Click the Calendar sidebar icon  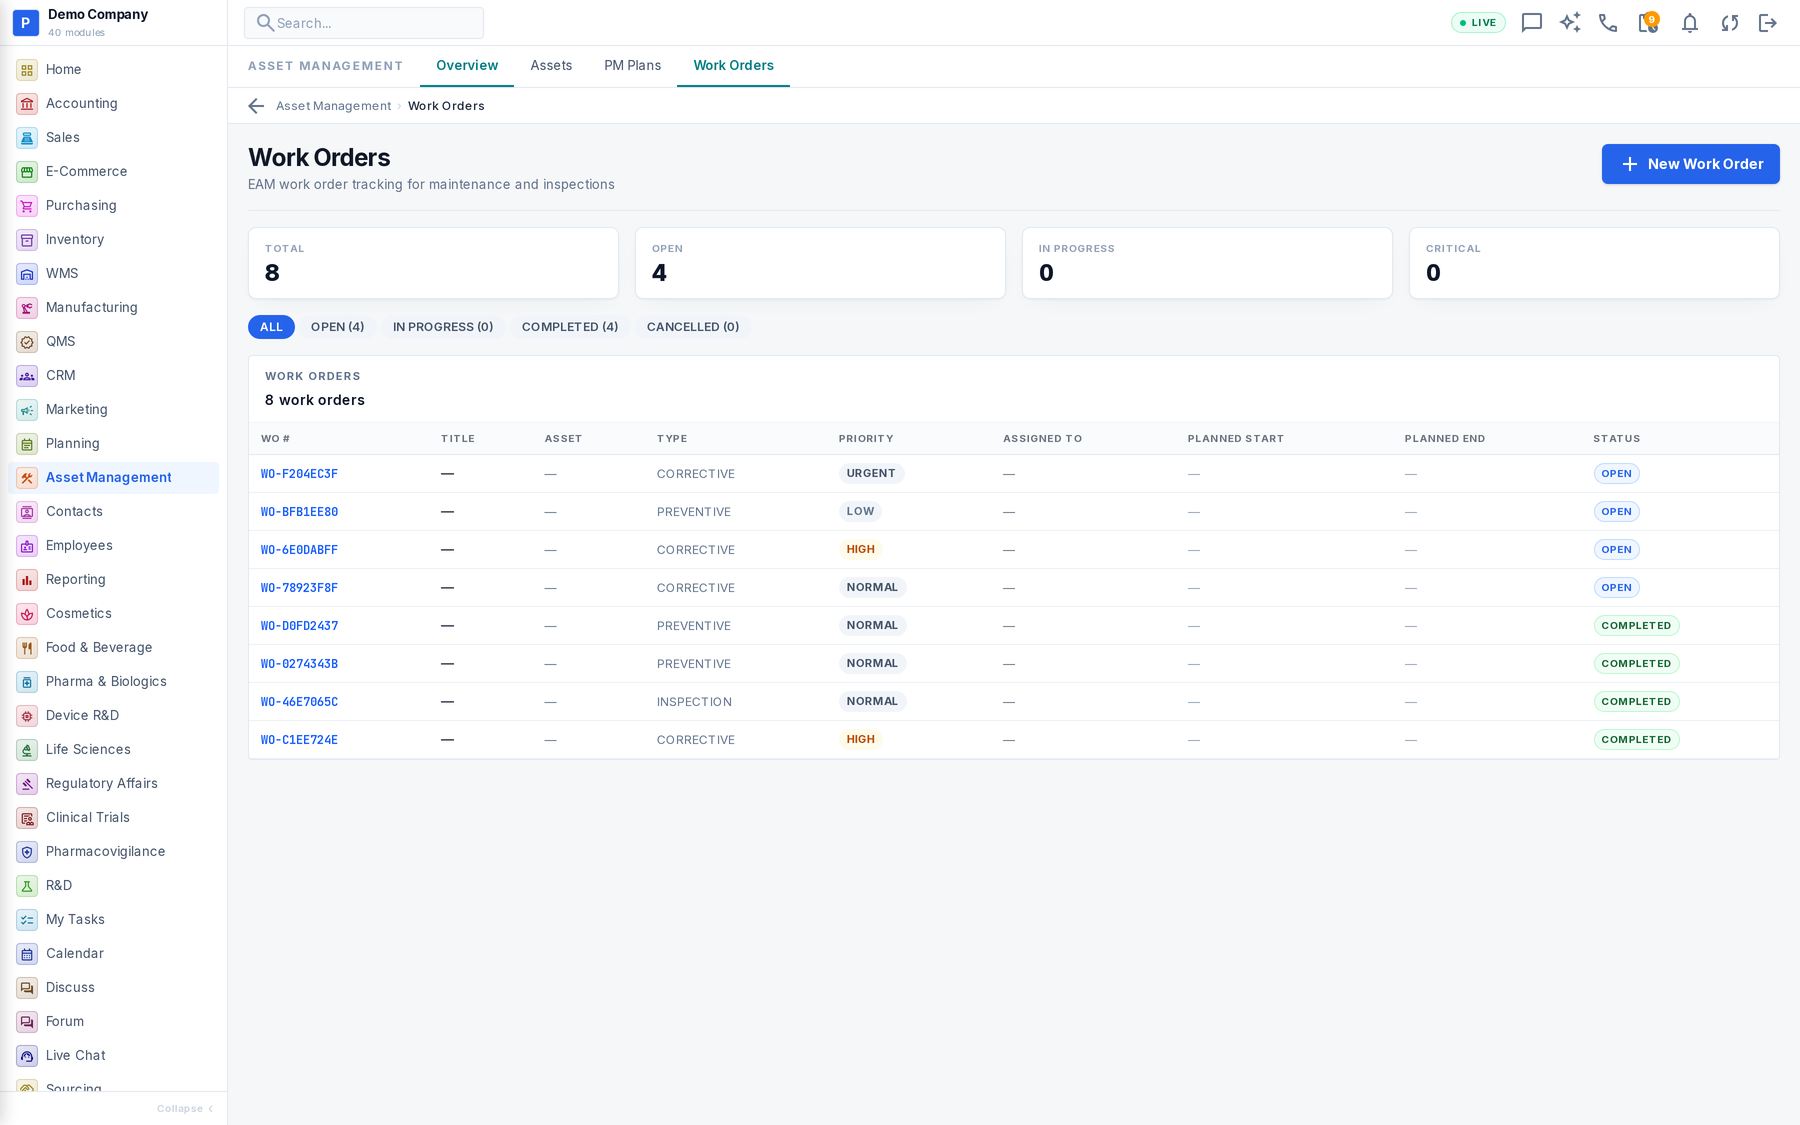(x=27, y=954)
